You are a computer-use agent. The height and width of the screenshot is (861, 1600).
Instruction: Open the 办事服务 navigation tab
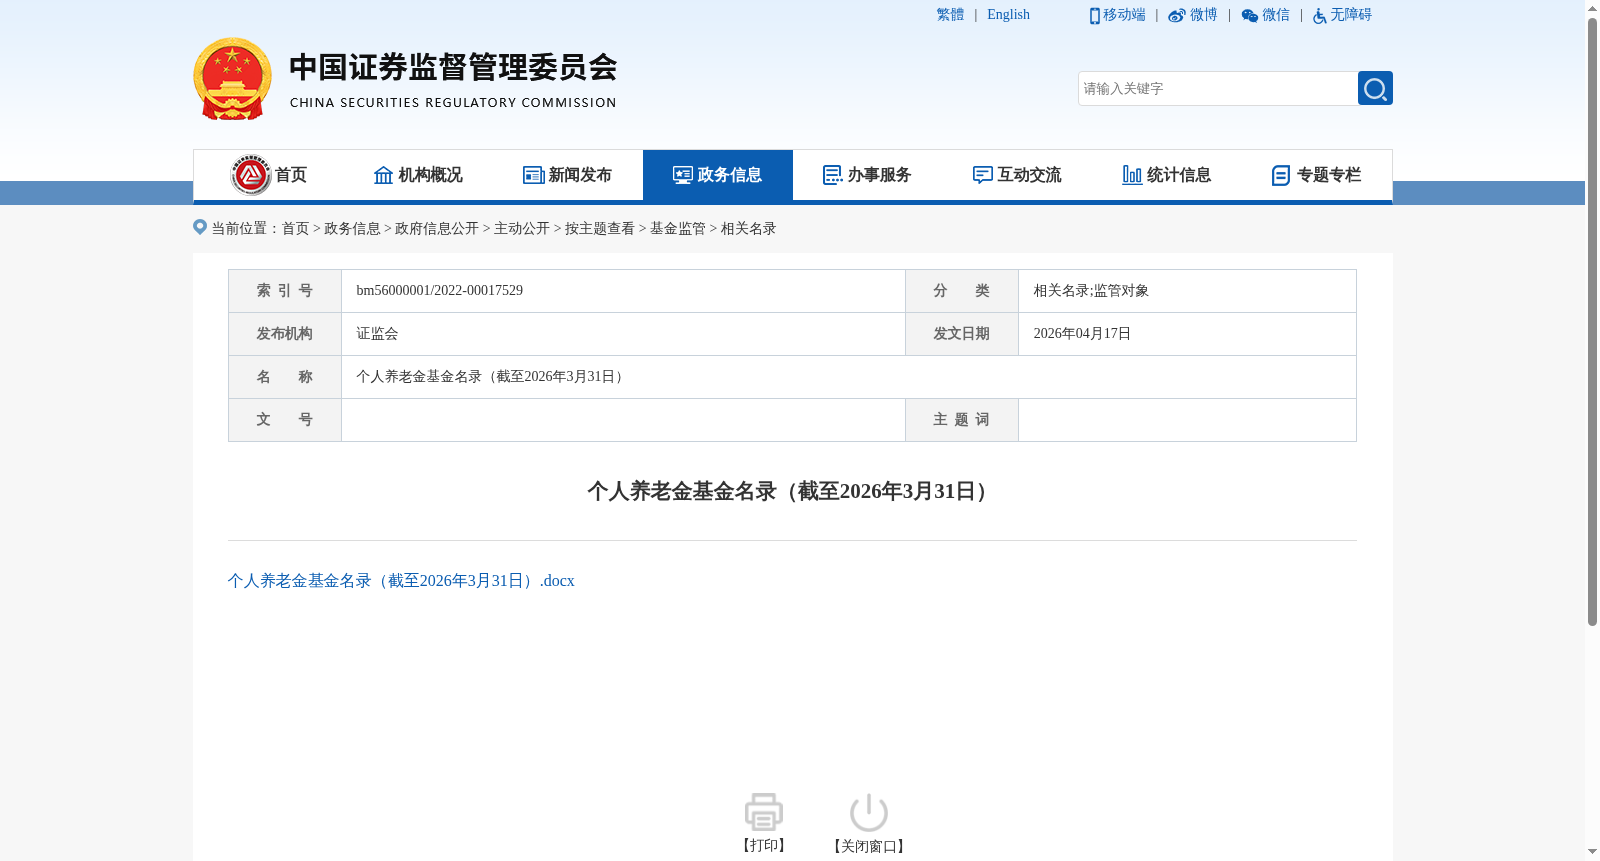point(868,175)
